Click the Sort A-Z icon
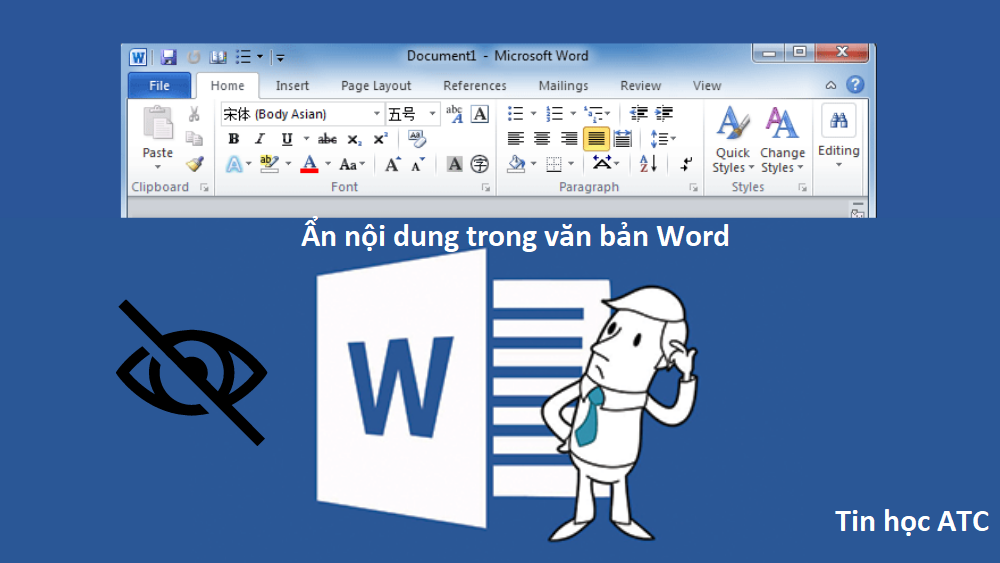 tap(648, 165)
